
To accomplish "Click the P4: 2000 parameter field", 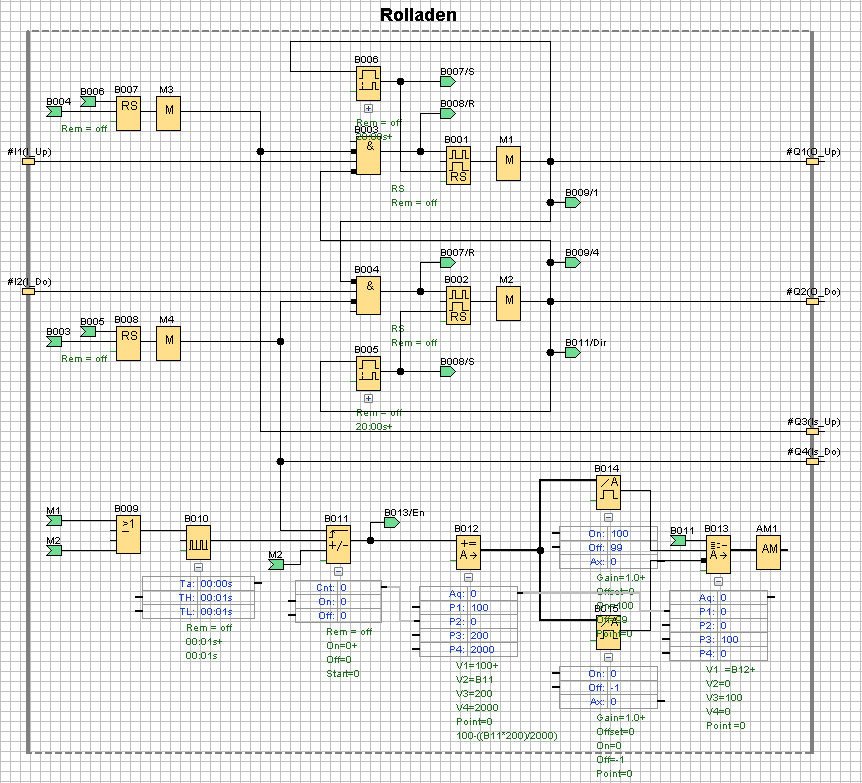I will (x=465, y=649).
